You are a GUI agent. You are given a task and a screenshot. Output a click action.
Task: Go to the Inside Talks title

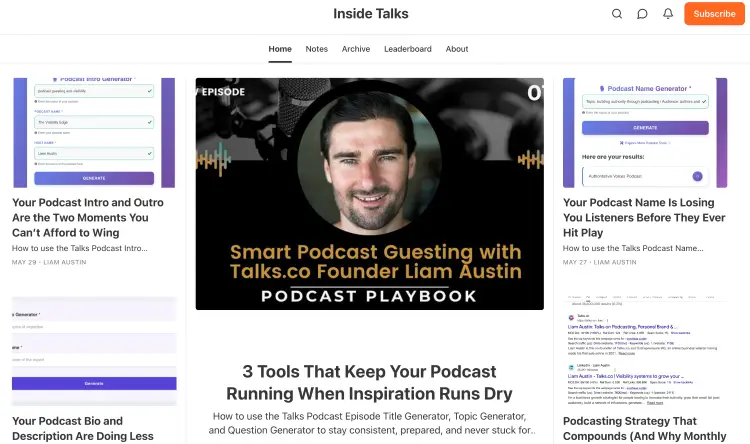371,14
